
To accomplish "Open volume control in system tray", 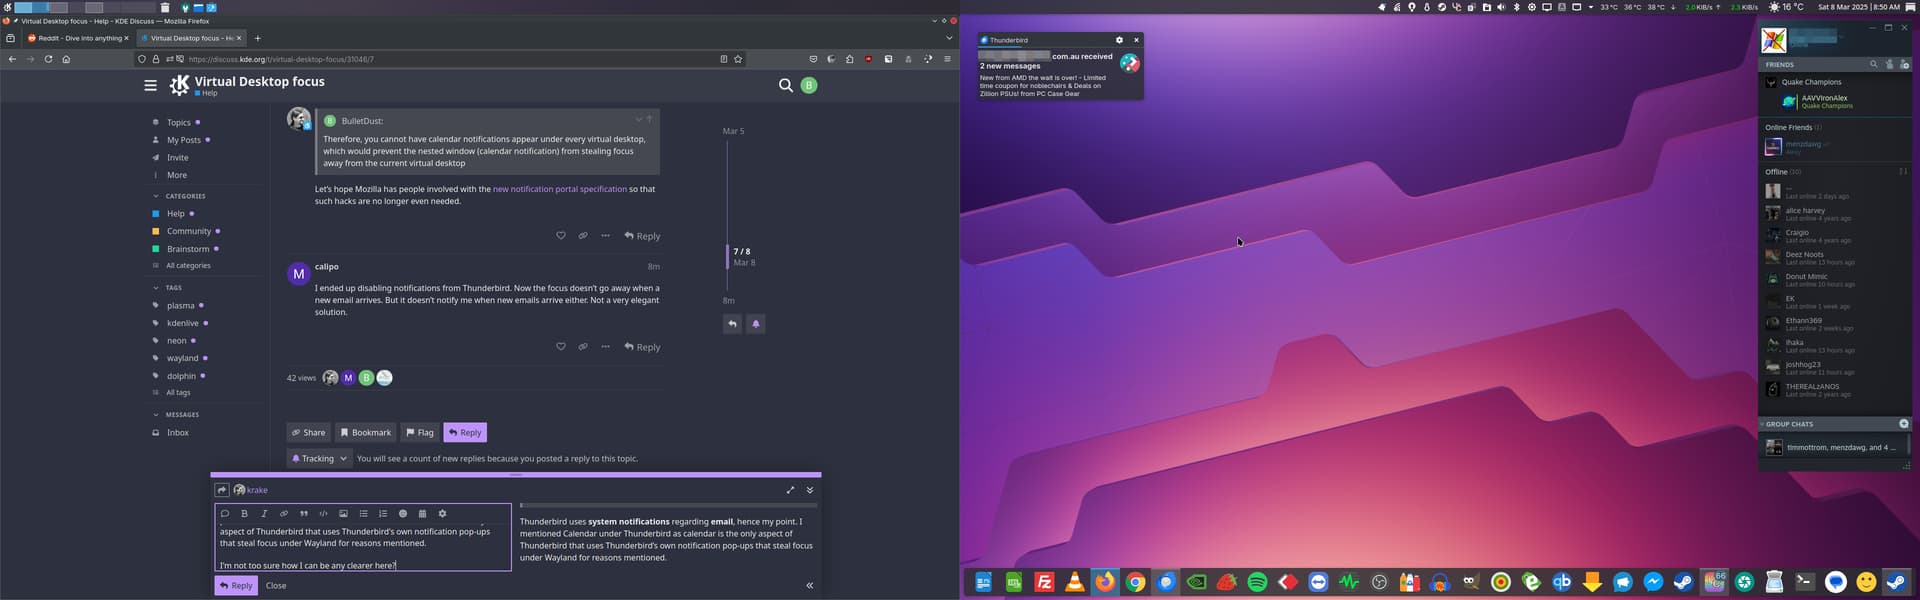I will click(1501, 7).
